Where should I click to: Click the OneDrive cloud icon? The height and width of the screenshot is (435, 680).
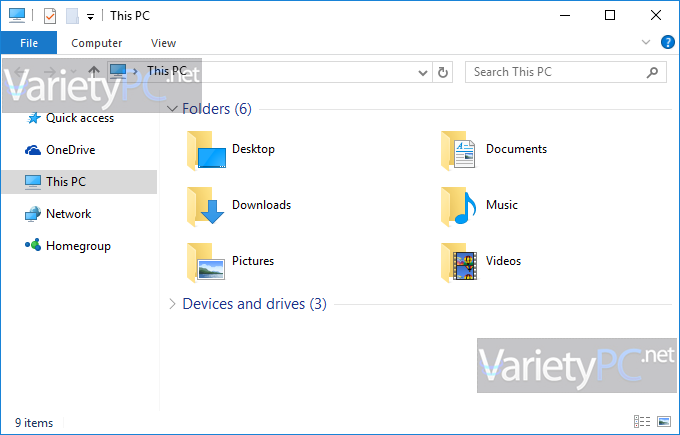point(33,150)
